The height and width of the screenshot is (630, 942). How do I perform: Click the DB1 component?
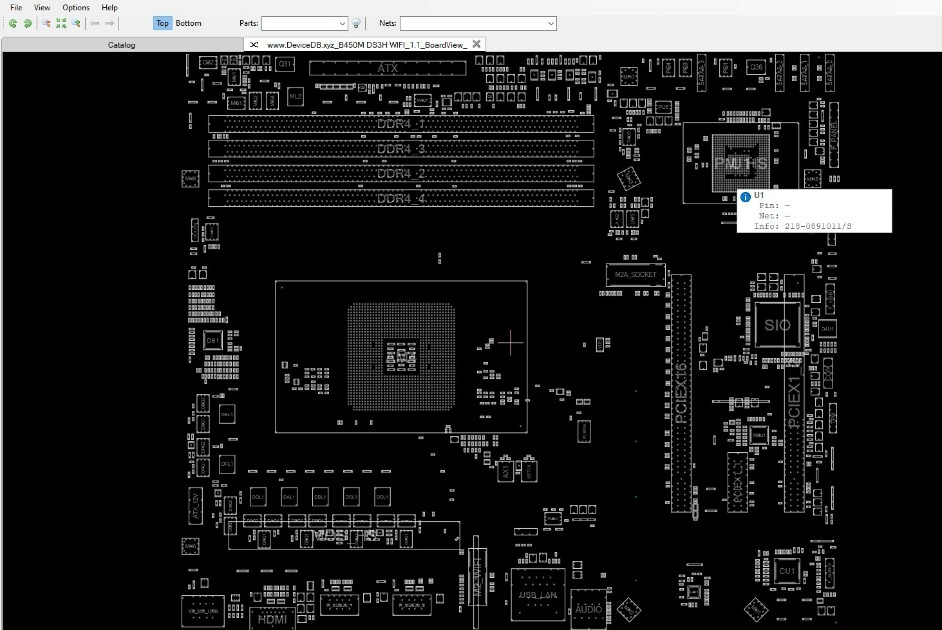pos(213,341)
